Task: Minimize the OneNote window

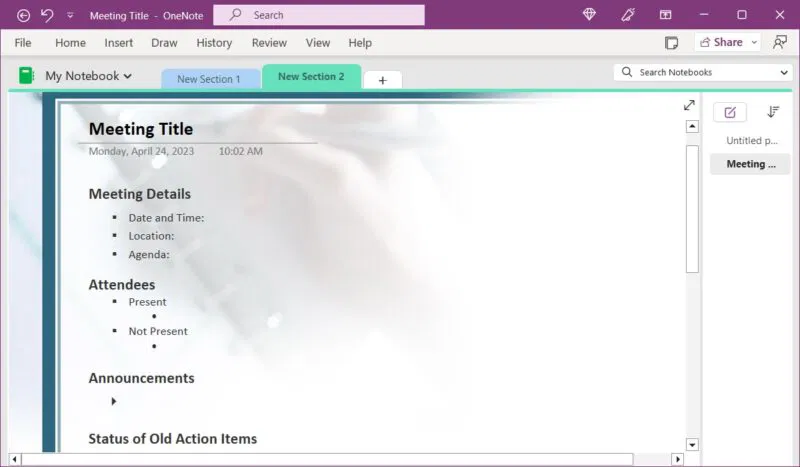Action: (704, 15)
